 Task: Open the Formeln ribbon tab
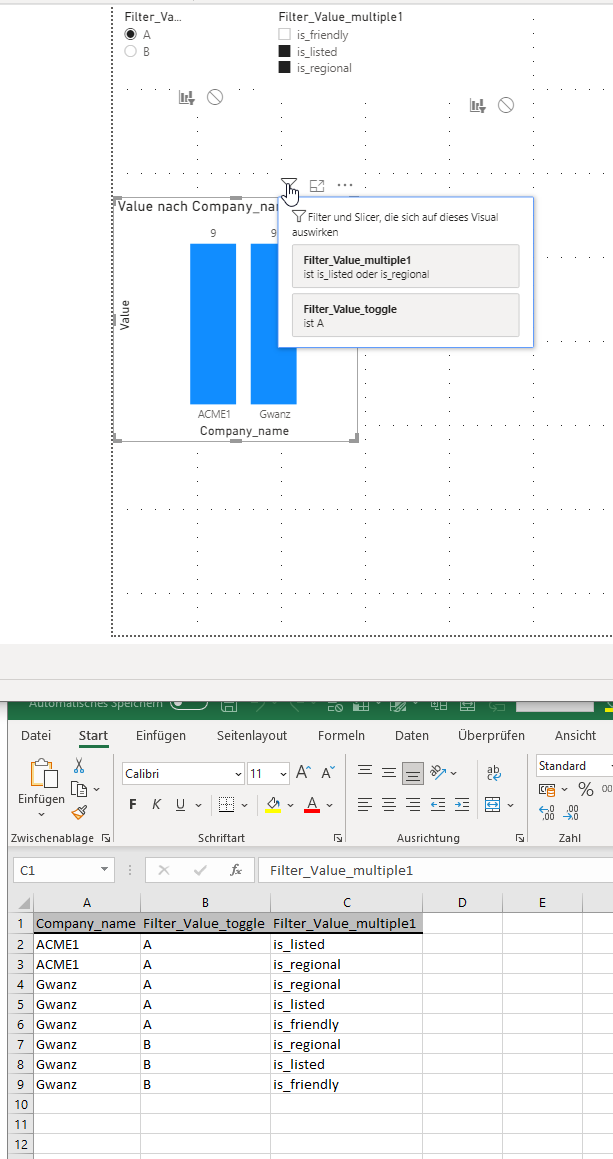342,735
